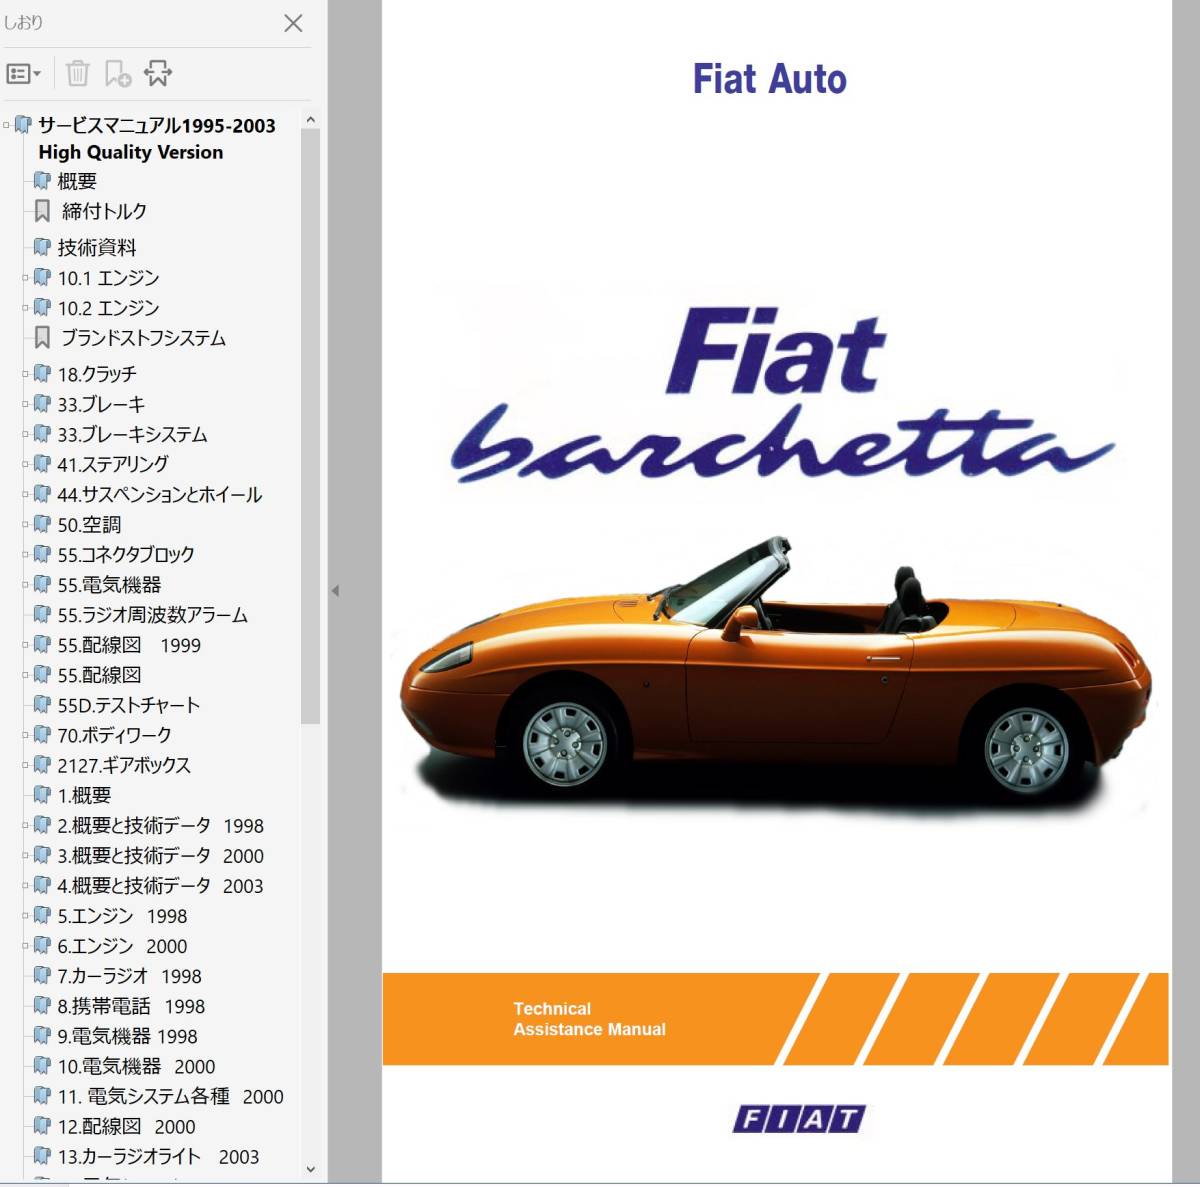The image size is (1200, 1187).
Task: Open the 55D.テストチャート bookmark
Action: tap(128, 705)
